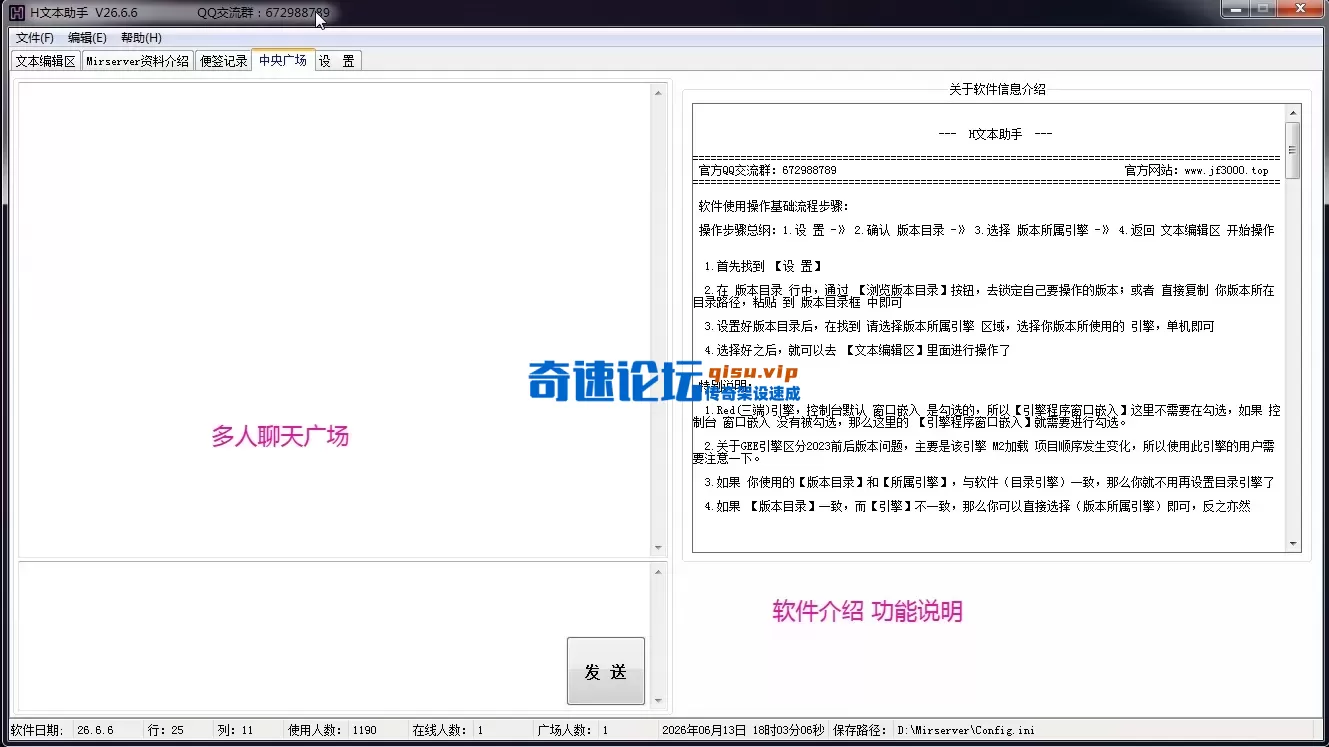Open the 设 置 tab
The image size is (1329, 747).
pos(338,61)
